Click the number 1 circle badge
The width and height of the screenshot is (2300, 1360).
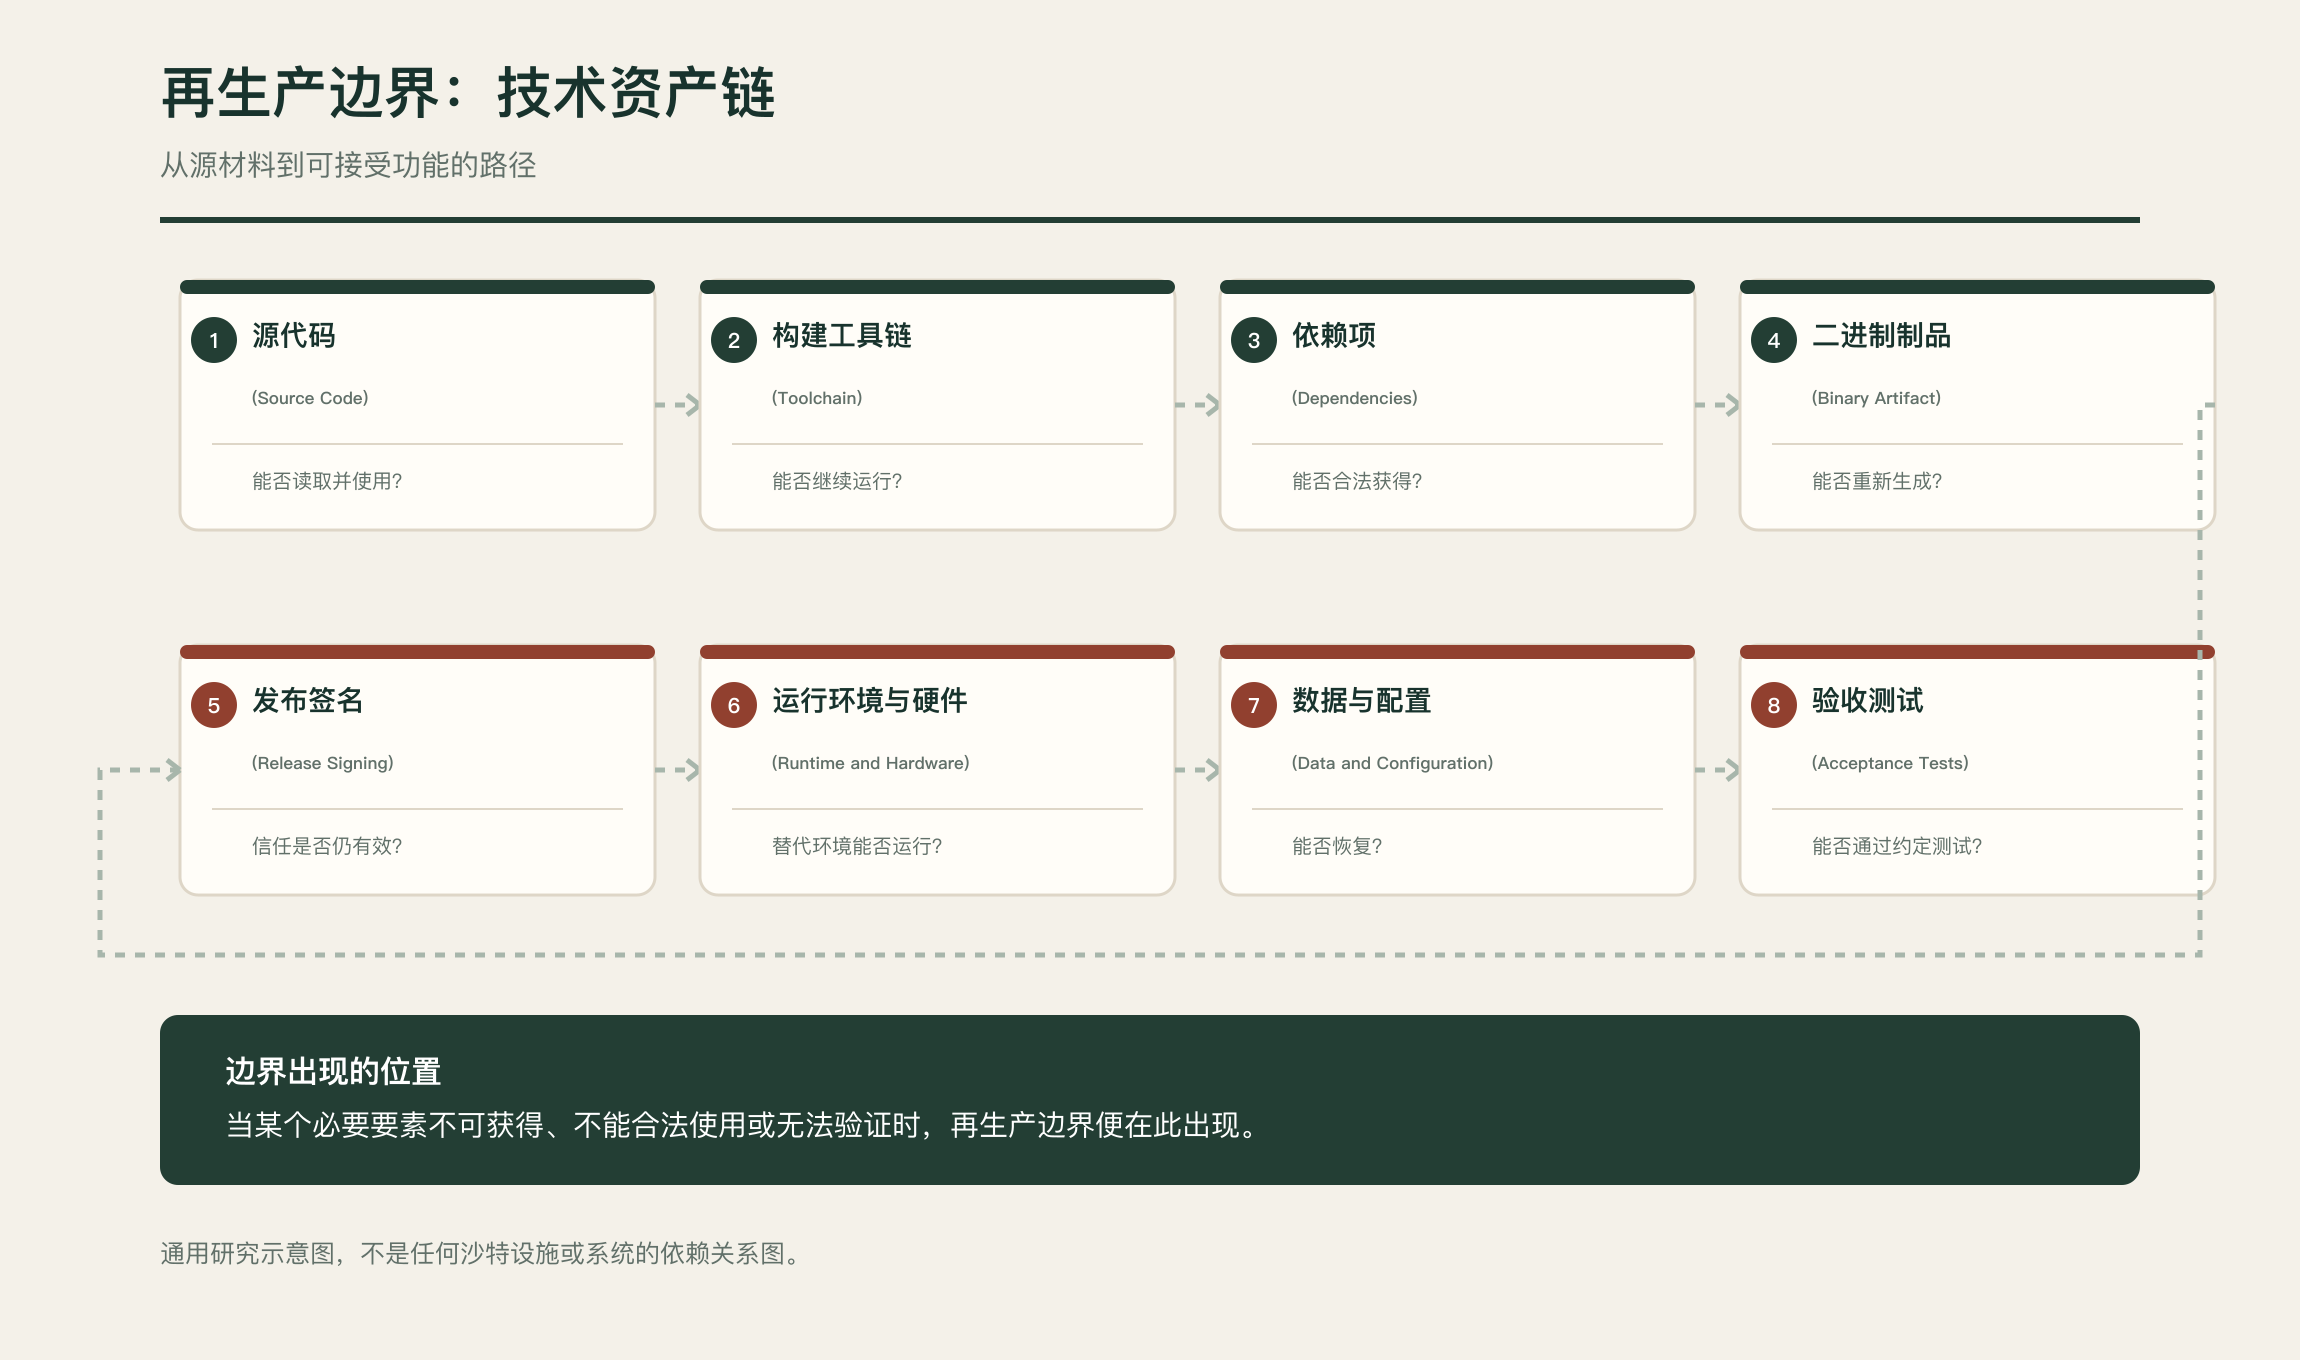(214, 340)
